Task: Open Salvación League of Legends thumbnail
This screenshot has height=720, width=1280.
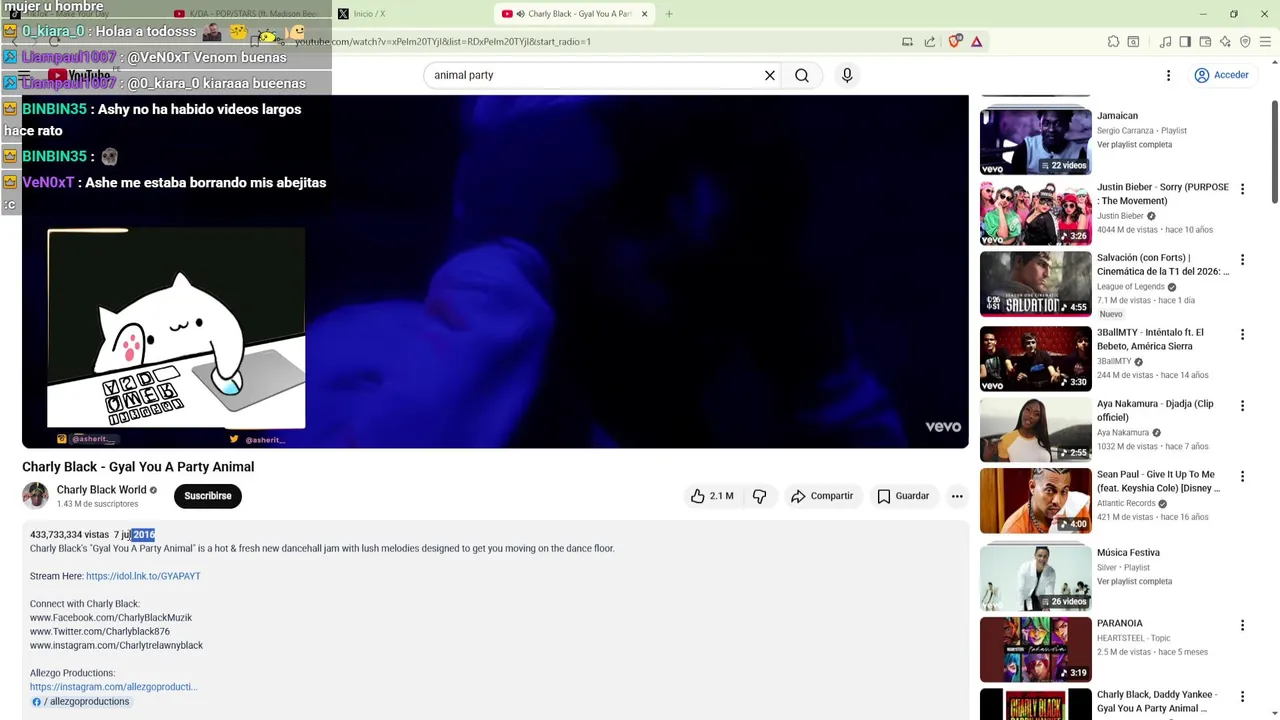Action: point(1035,284)
